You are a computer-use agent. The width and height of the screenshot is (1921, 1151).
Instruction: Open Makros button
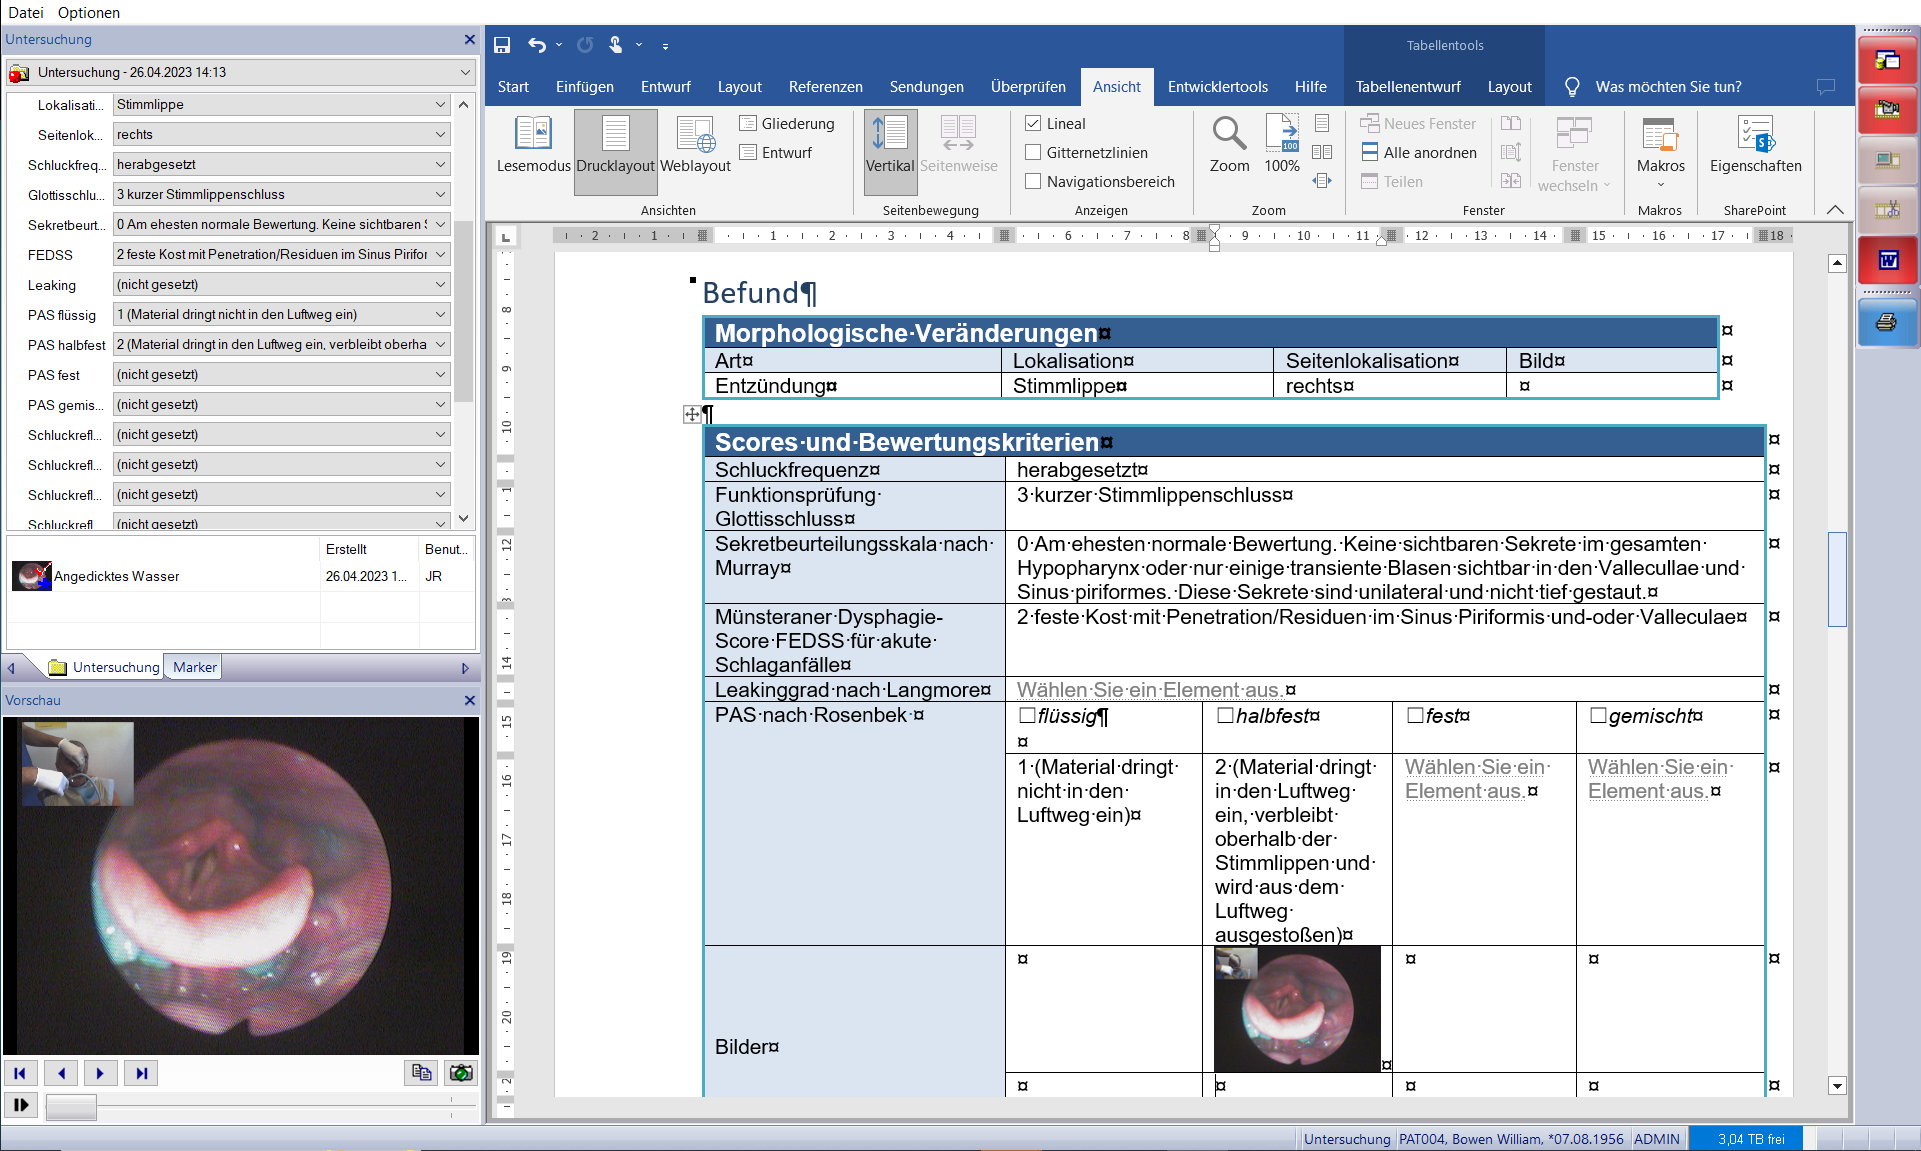point(1660,150)
